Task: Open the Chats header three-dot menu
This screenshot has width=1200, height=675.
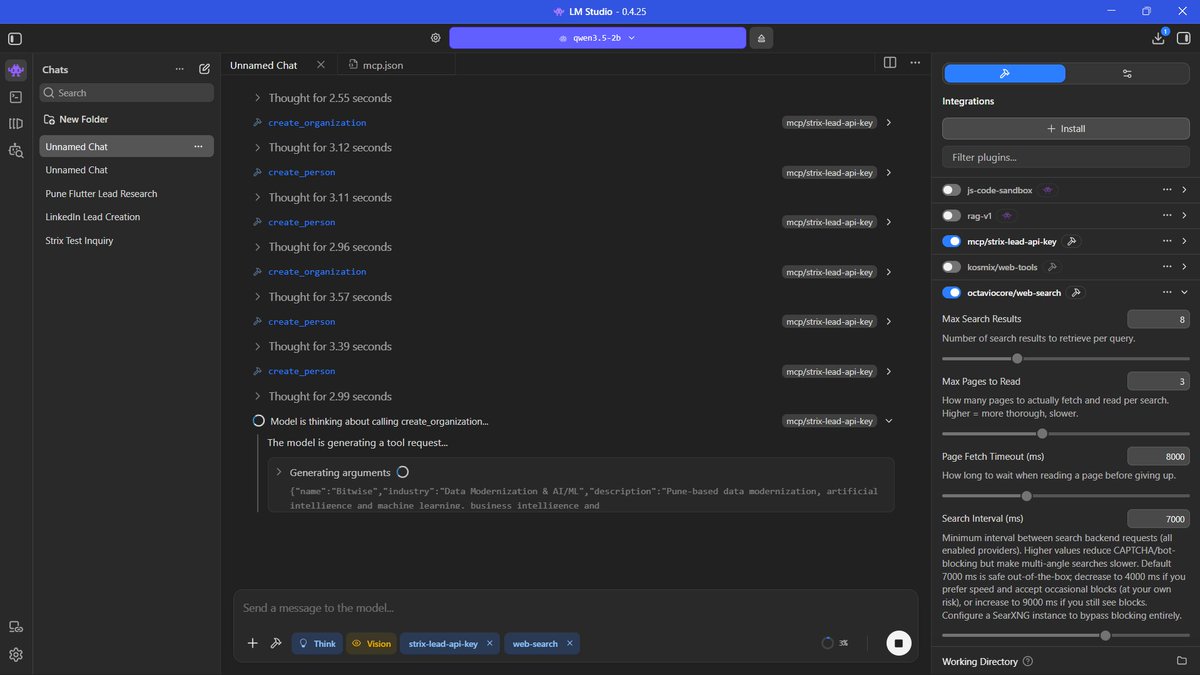Action: (x=180, y=70)
